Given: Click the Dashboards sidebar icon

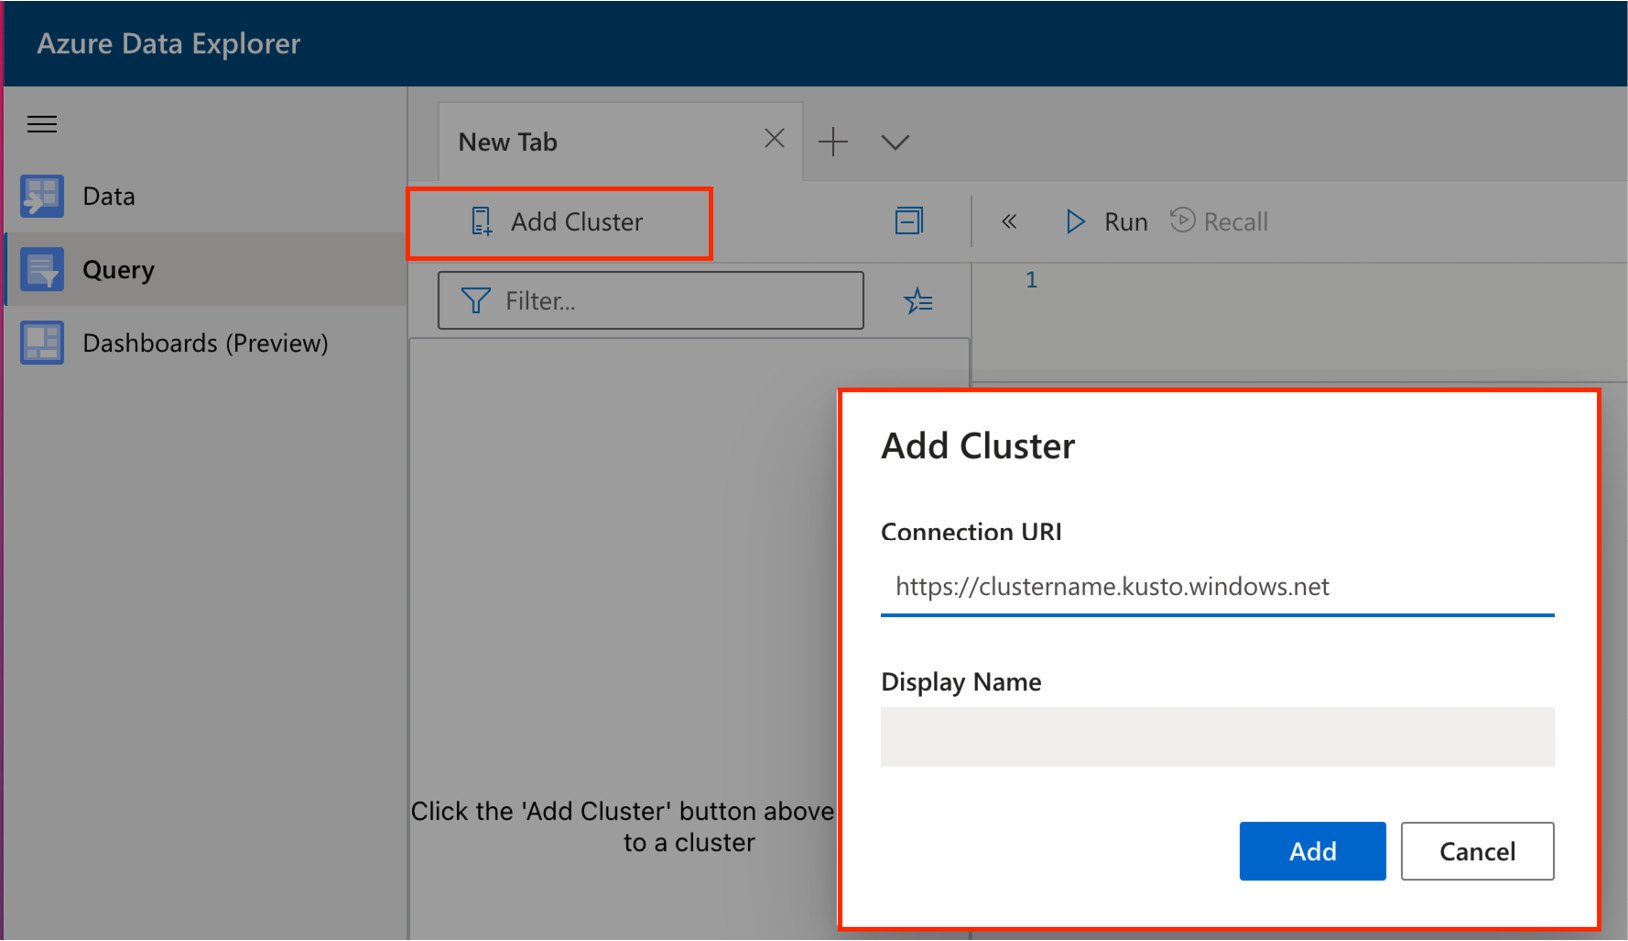Looking at the screenshot, I should (42, 343).
